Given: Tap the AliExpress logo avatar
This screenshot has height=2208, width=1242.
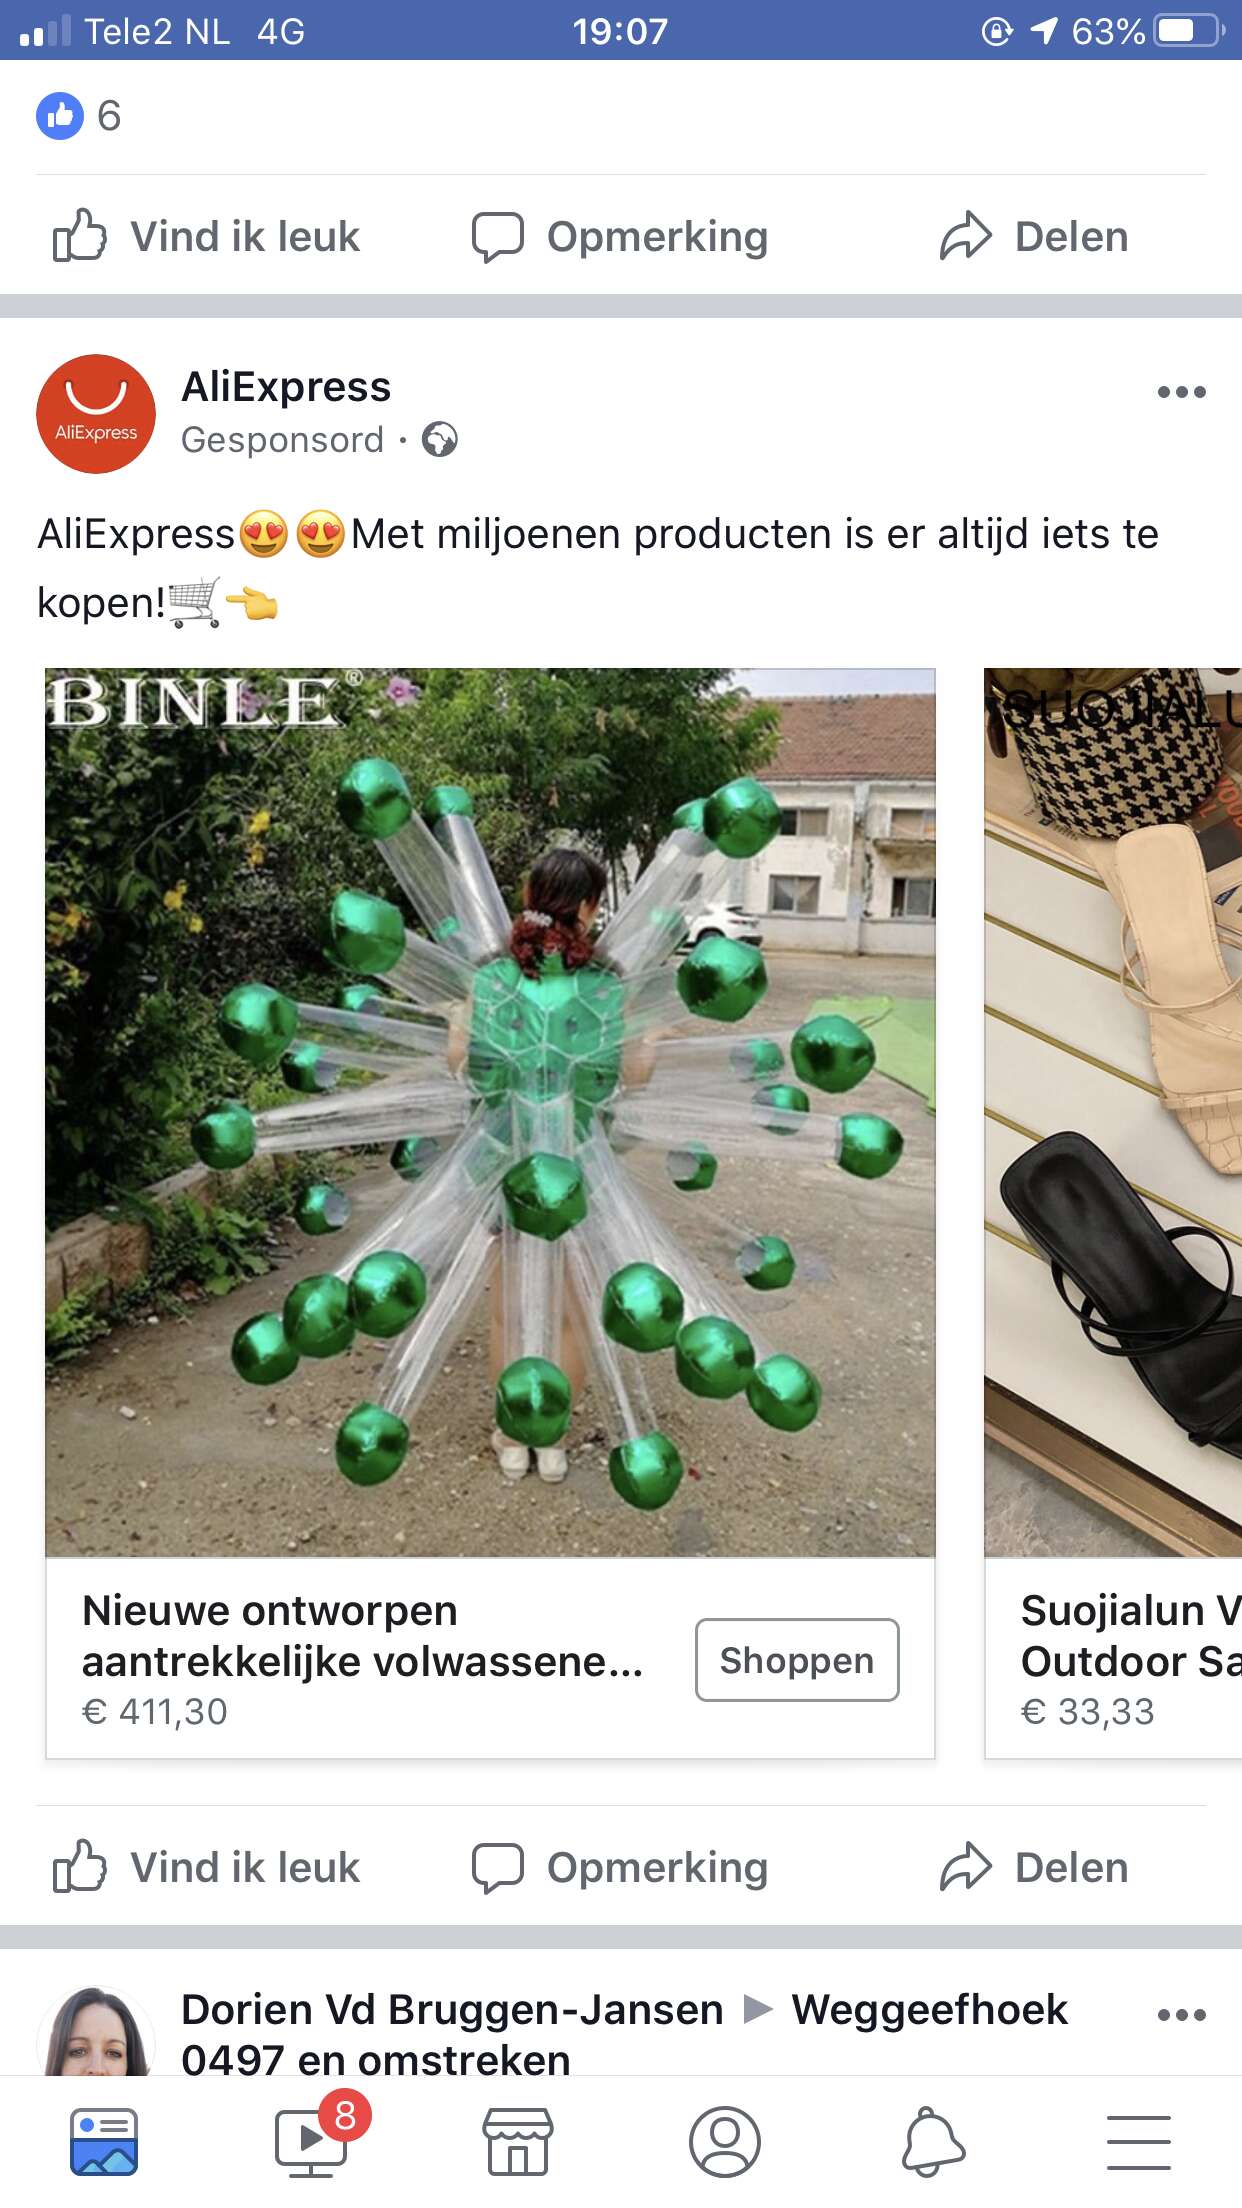Looking at the screenshot, I should [96, 413].
